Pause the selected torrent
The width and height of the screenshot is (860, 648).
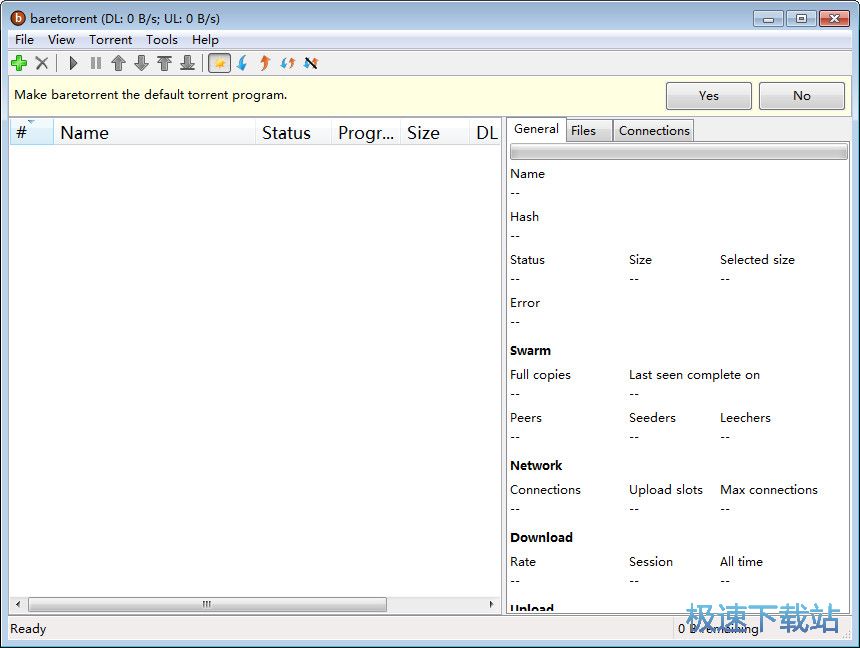95,63
